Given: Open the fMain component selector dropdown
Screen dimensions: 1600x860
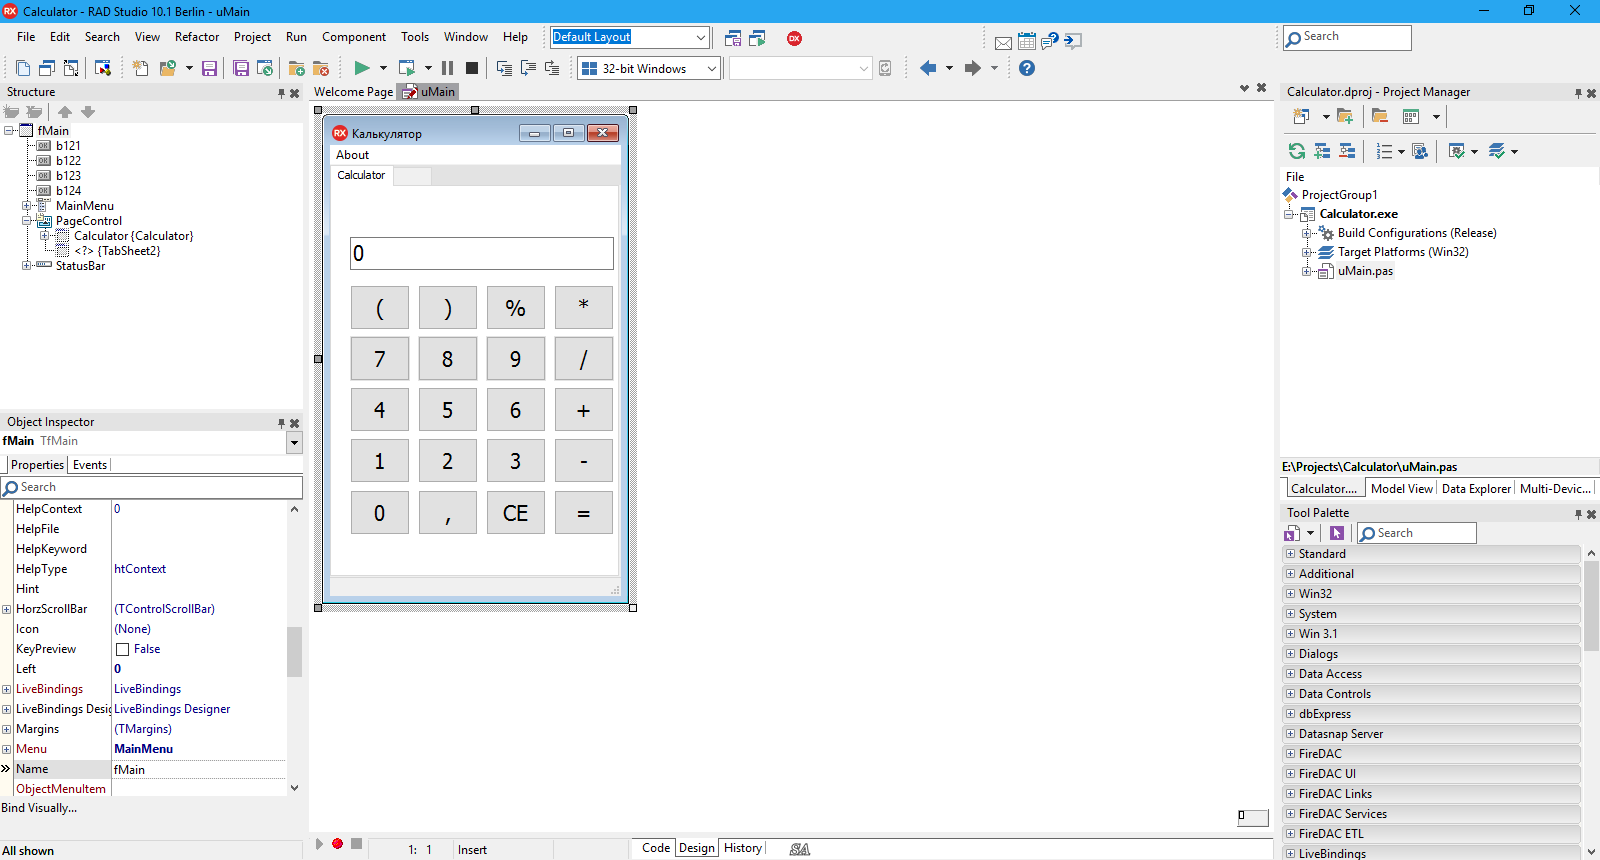Looking at the screenshot, I should click(294, 442).
